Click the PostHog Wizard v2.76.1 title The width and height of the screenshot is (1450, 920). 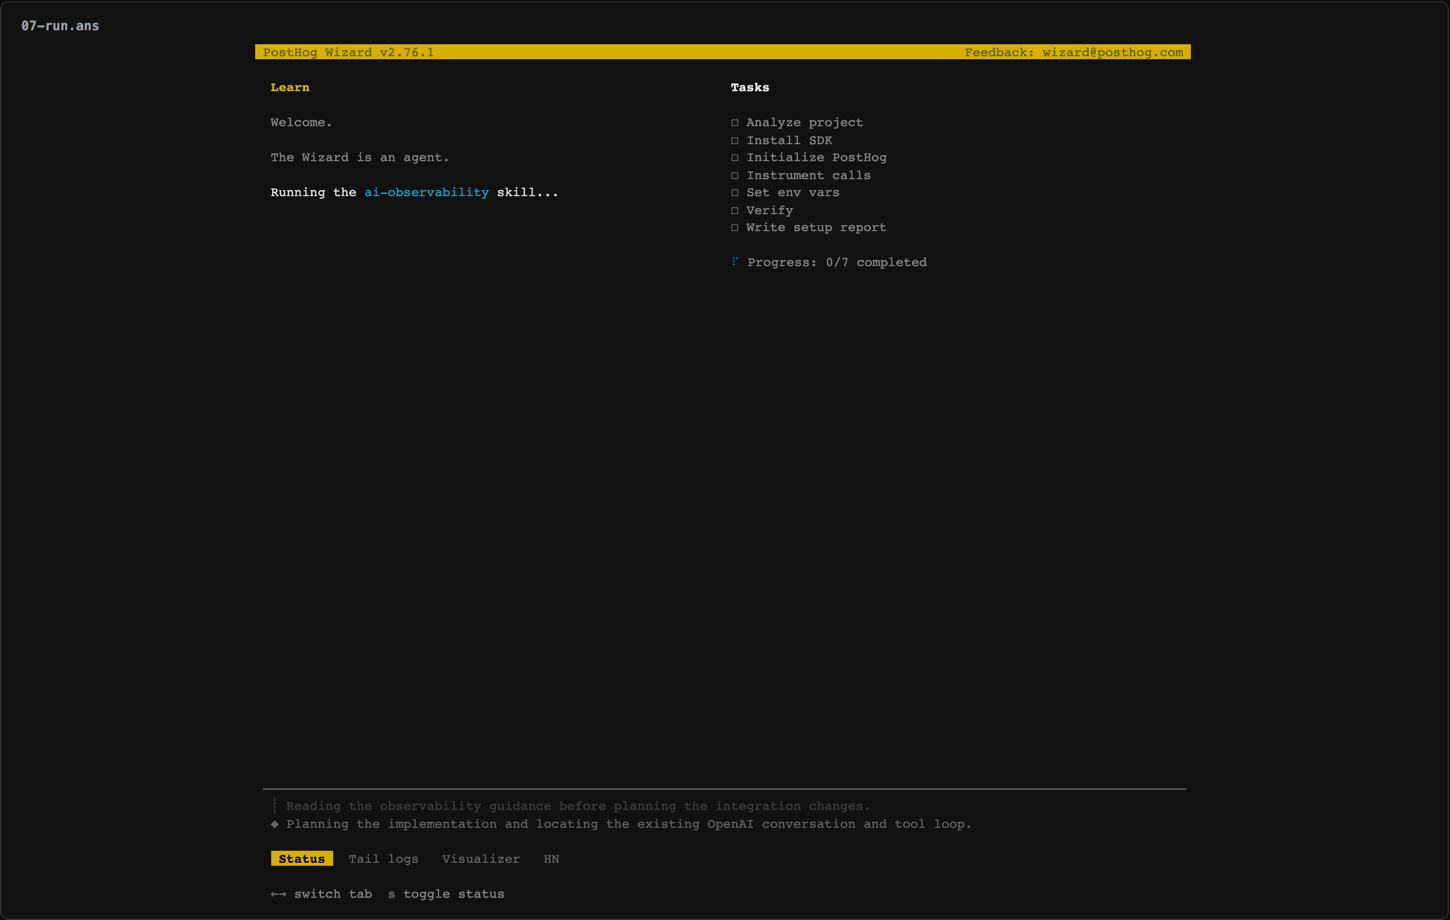click(349, 52)
